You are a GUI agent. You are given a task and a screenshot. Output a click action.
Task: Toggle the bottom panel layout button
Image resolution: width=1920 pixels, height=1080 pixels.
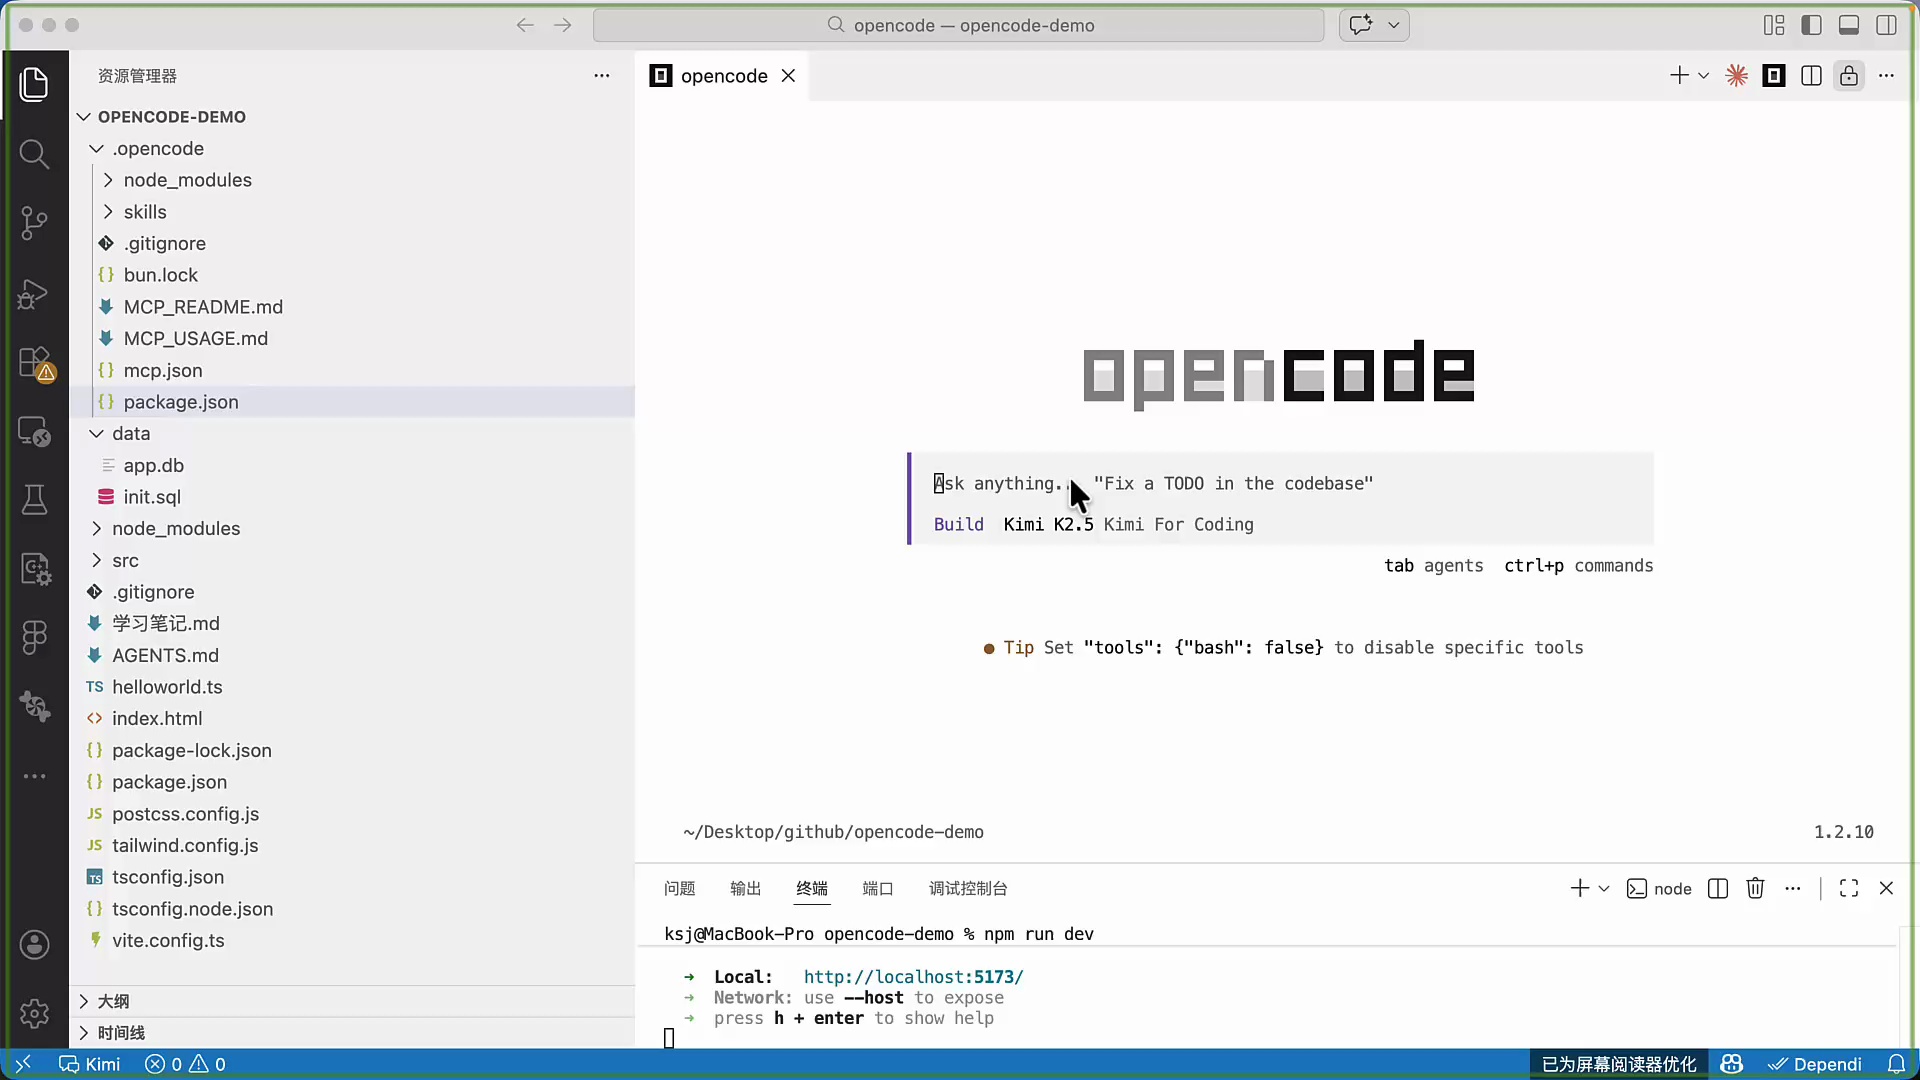pyautogui.click(x=1849, y=25)
